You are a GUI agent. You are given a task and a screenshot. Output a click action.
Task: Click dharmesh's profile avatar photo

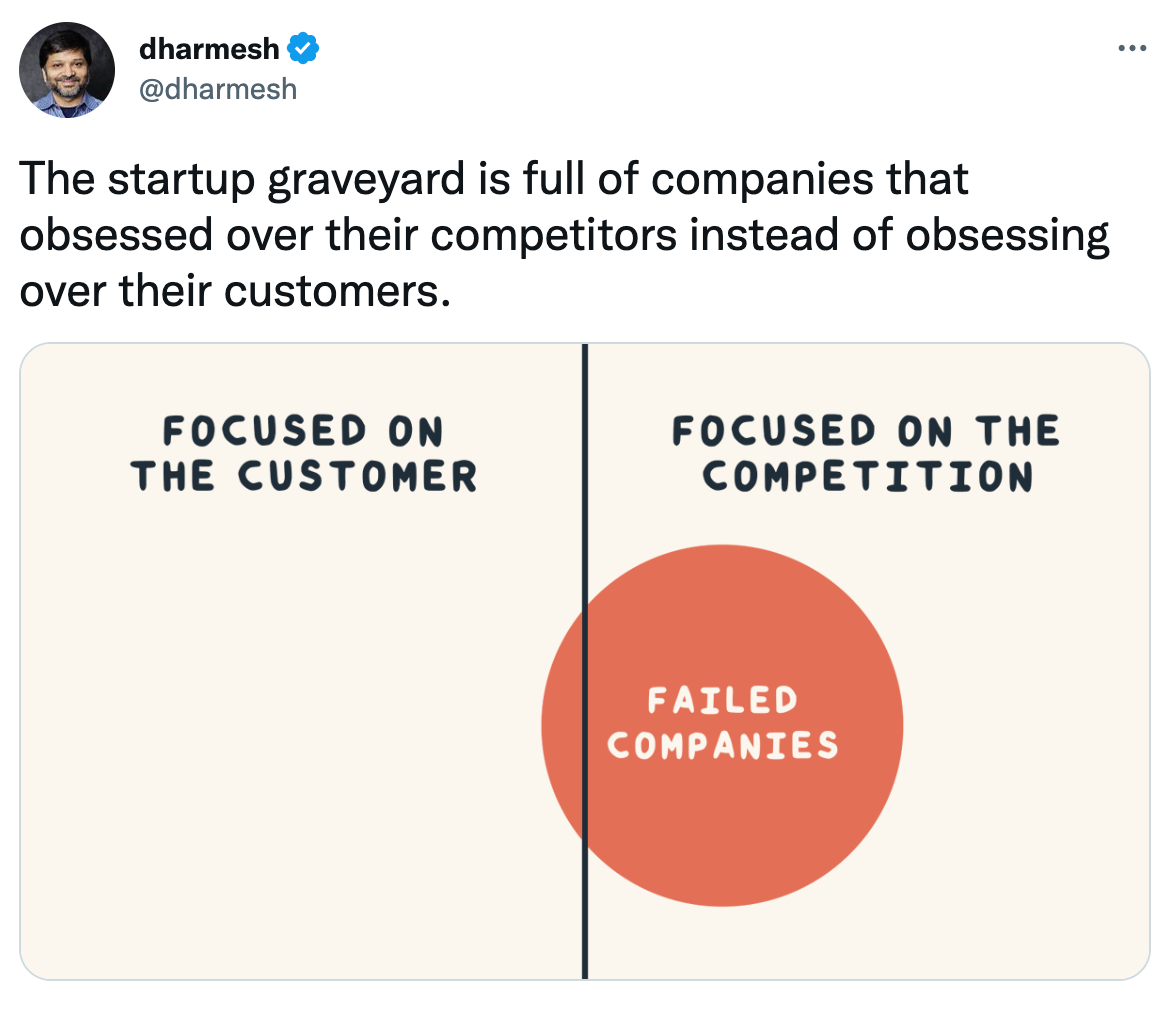[x=66, y=69]
